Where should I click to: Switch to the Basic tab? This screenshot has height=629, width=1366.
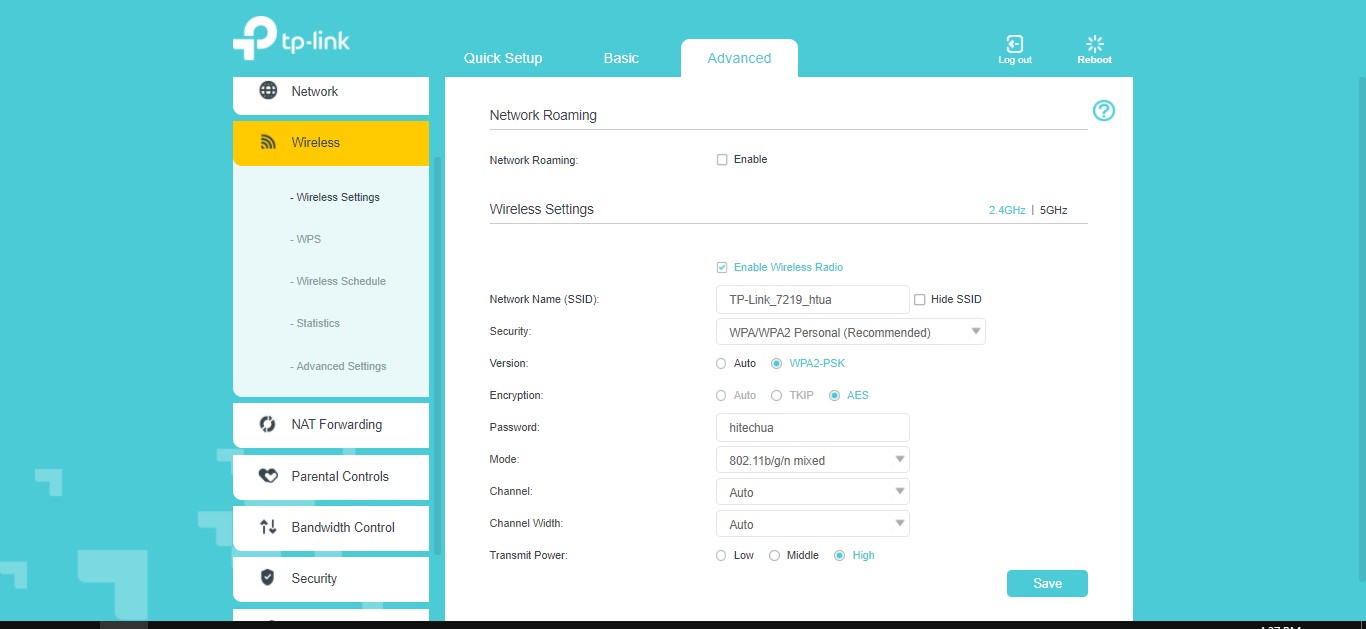tap(621, 58)
